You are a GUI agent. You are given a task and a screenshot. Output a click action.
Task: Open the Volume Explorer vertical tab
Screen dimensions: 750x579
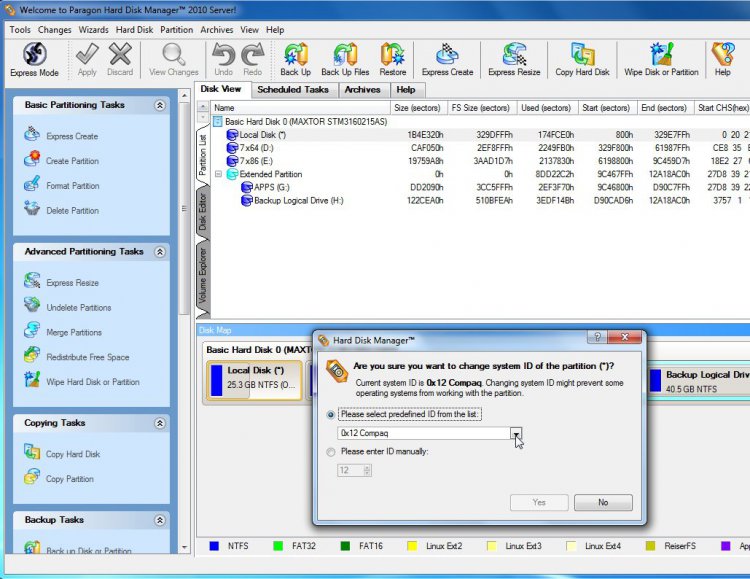tap(202, 275)
